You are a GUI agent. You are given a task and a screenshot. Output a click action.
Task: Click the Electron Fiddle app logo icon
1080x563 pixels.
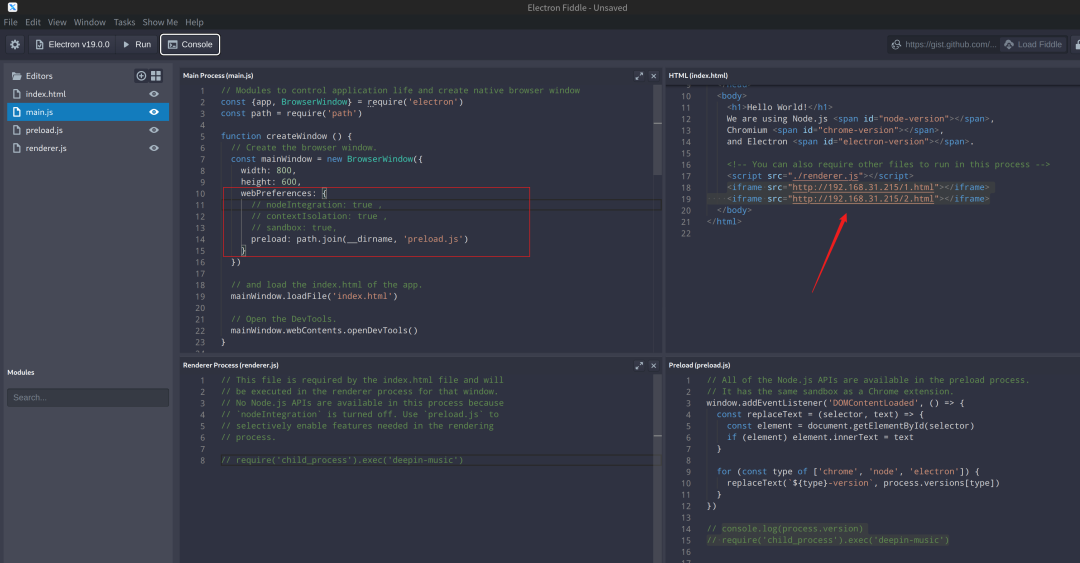pos(12,7)
